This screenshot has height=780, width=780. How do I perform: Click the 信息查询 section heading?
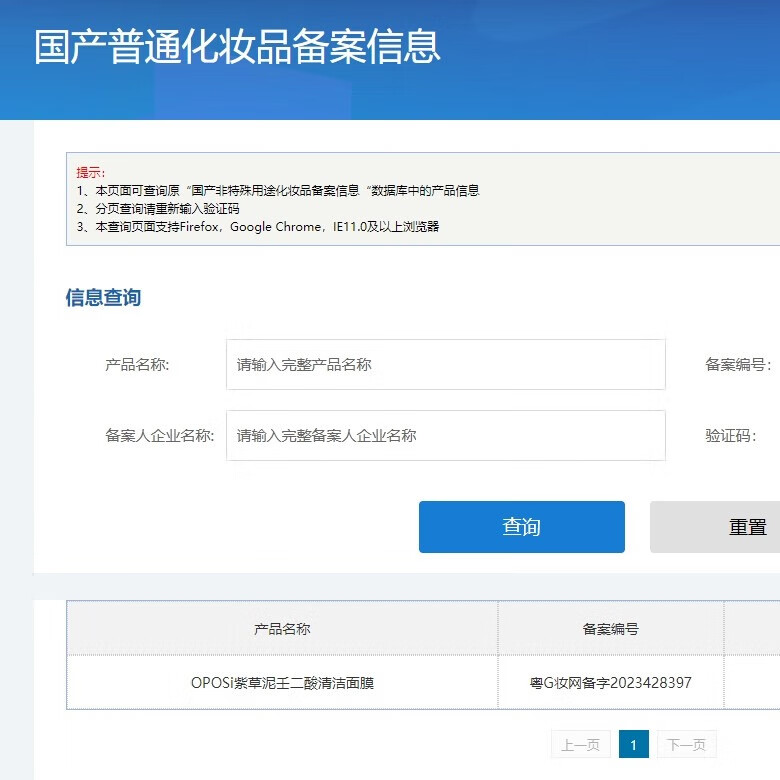(x=103, y=297)
